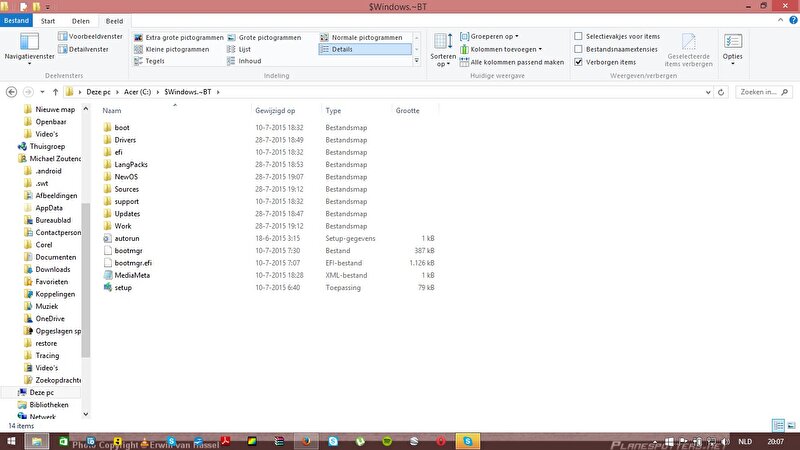Viewport: 800px width, 450px height.
Task: Click Alle kolommen passend maken
Action: point(511,62)
